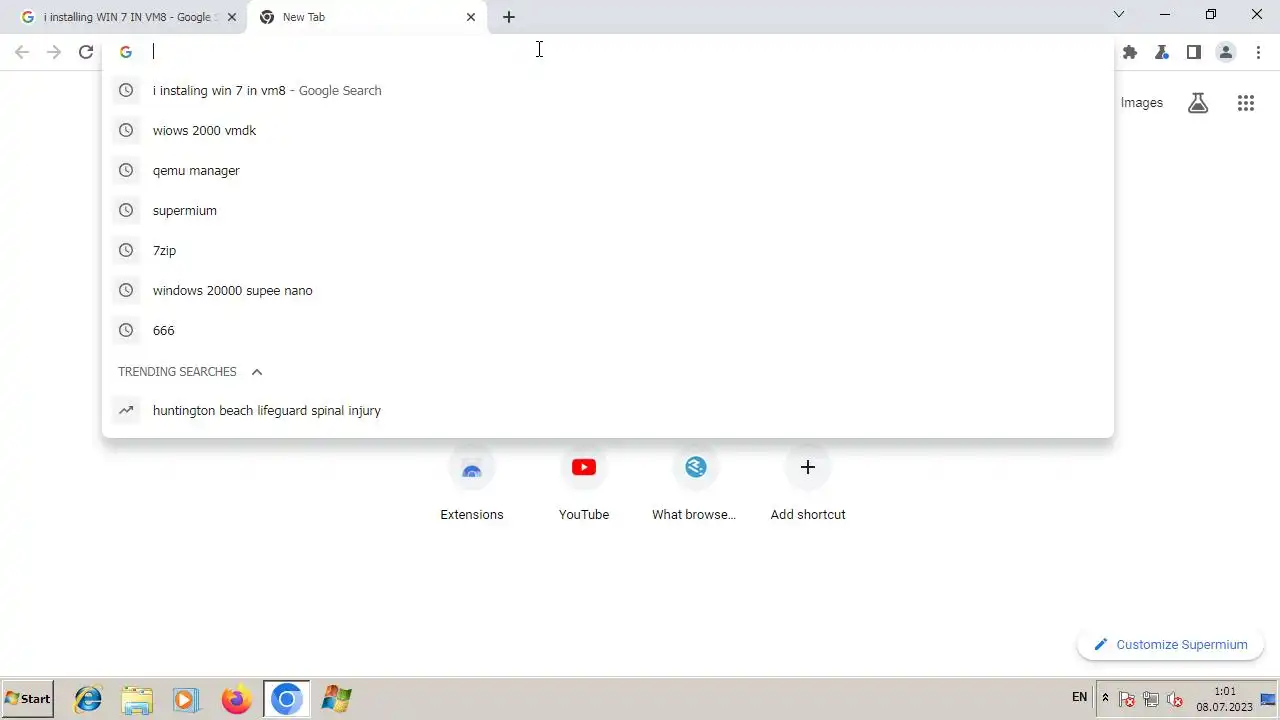This screenshot has height=720, width=1280.
Task: Launch Firefox from the taskbar
Action: tap(237, 699)
